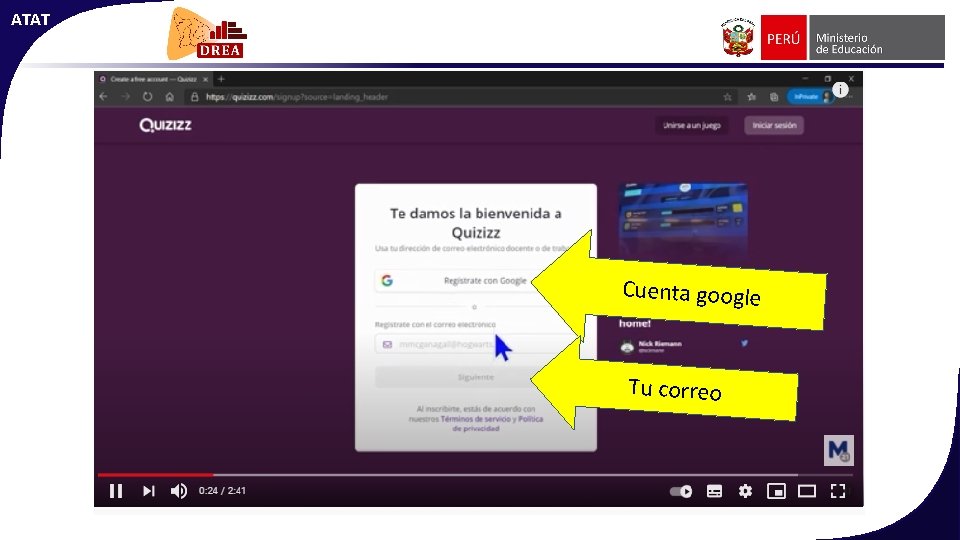Image resolution: width=960 pixels, height=540 pixels.
Task: Switch to theater mode
Action: coord(807,491)
